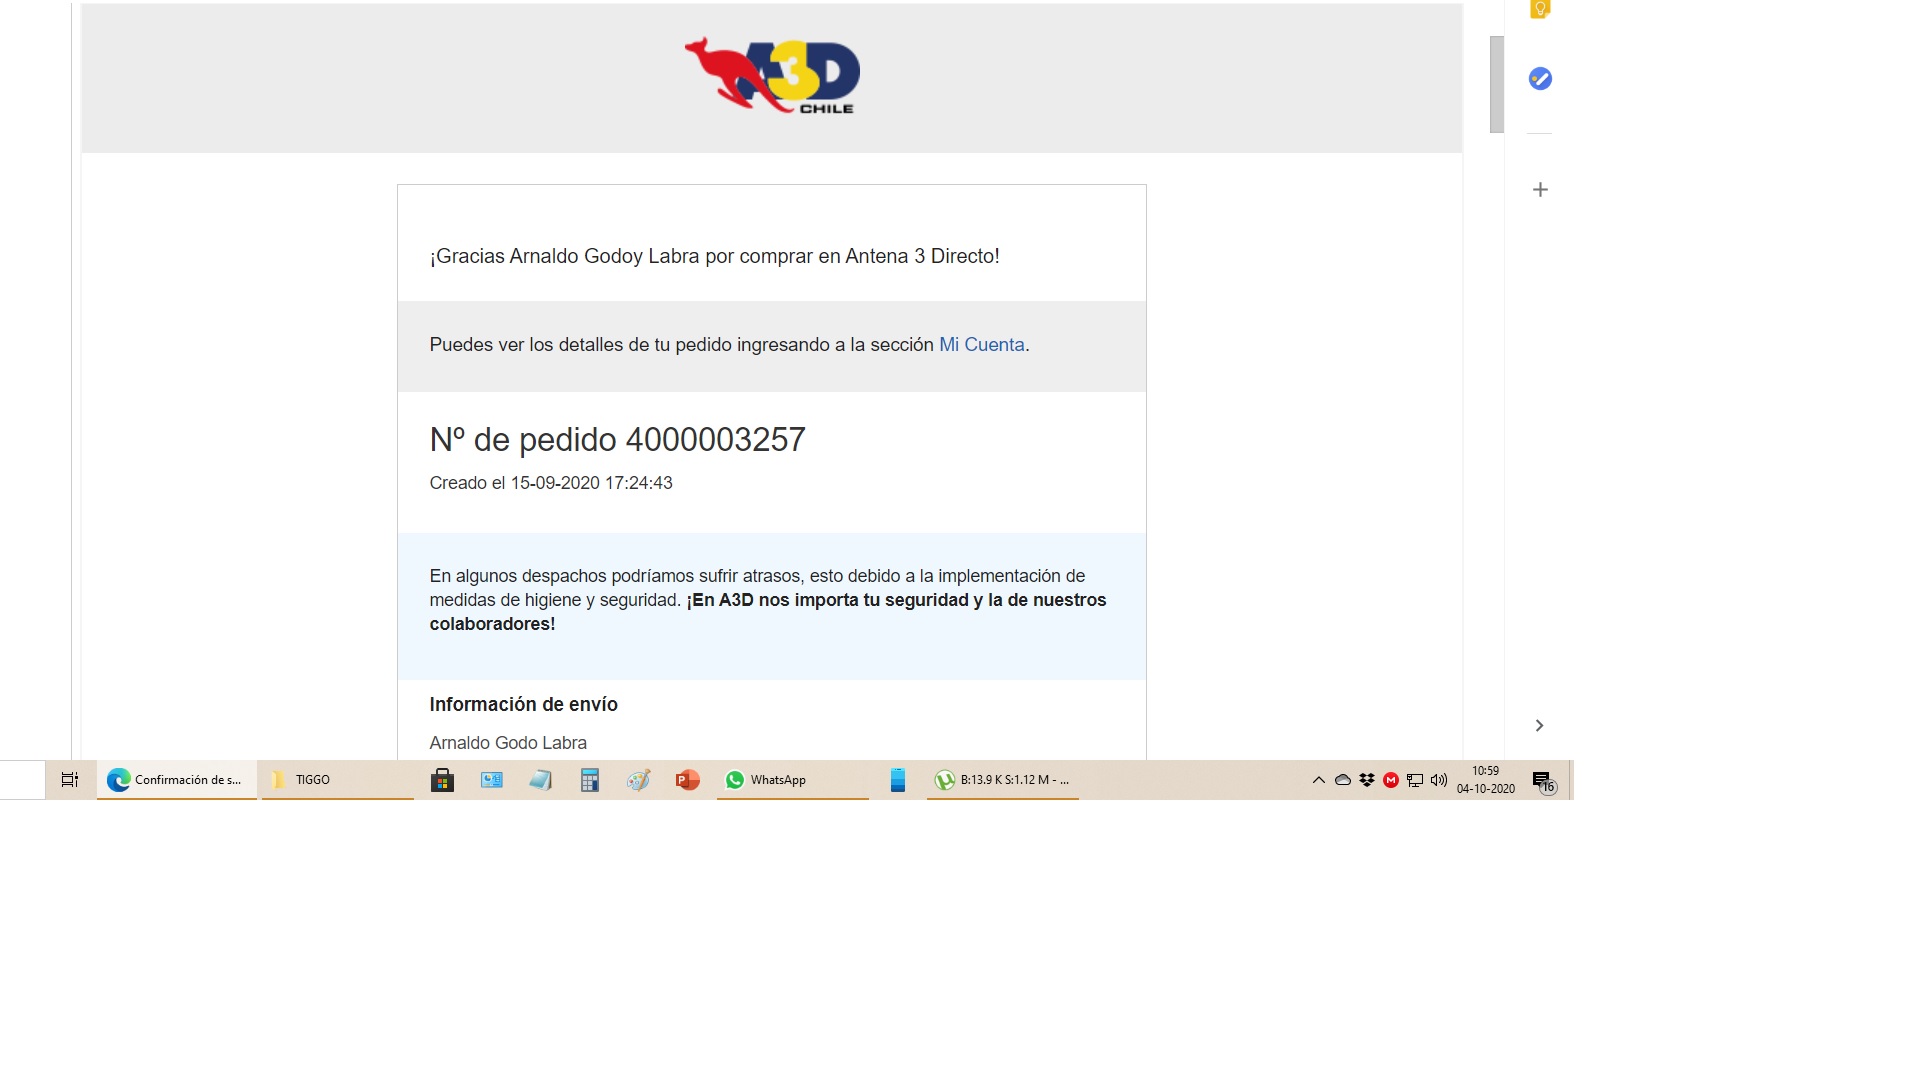Open uTorrent window from taskbar
This screenshot has height=1080, width=1920.
[x=1002, y=780]
